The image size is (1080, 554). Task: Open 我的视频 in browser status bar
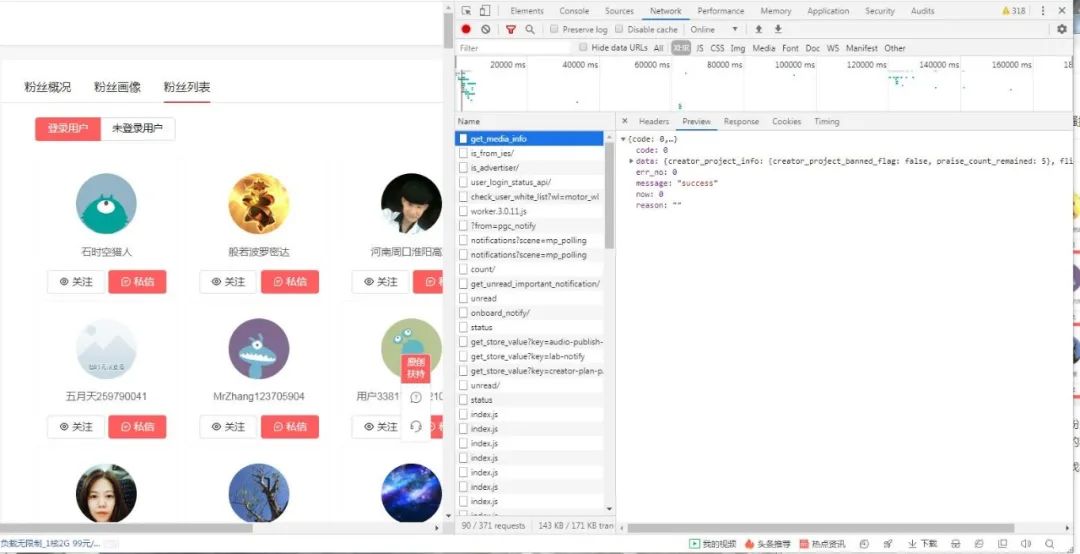point(713,544)
